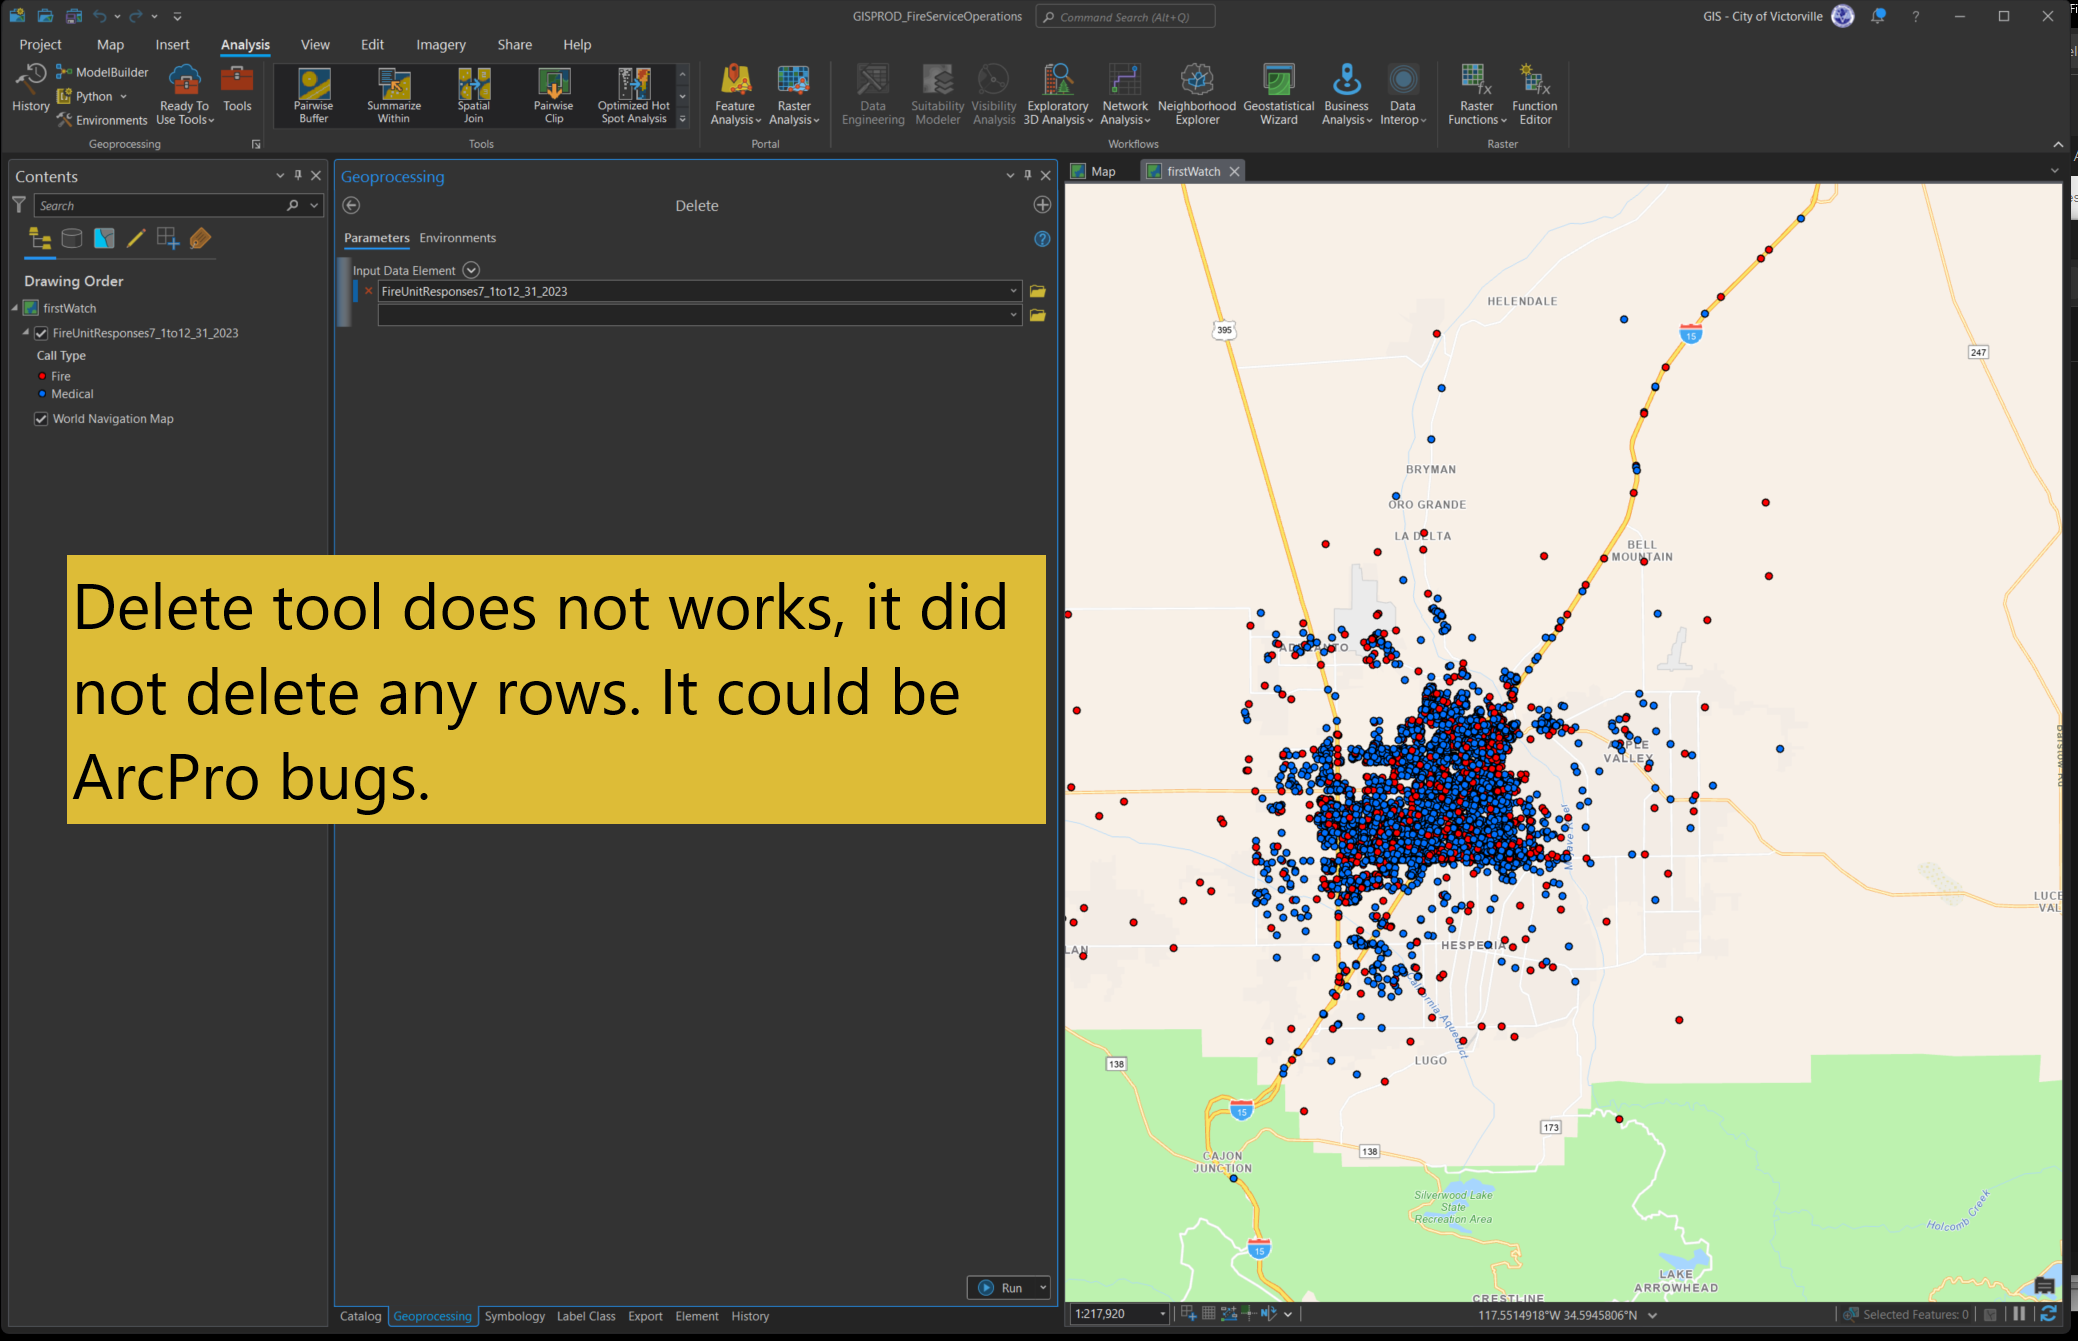Open the Catalog pane tab

[x=361, y=1316]
